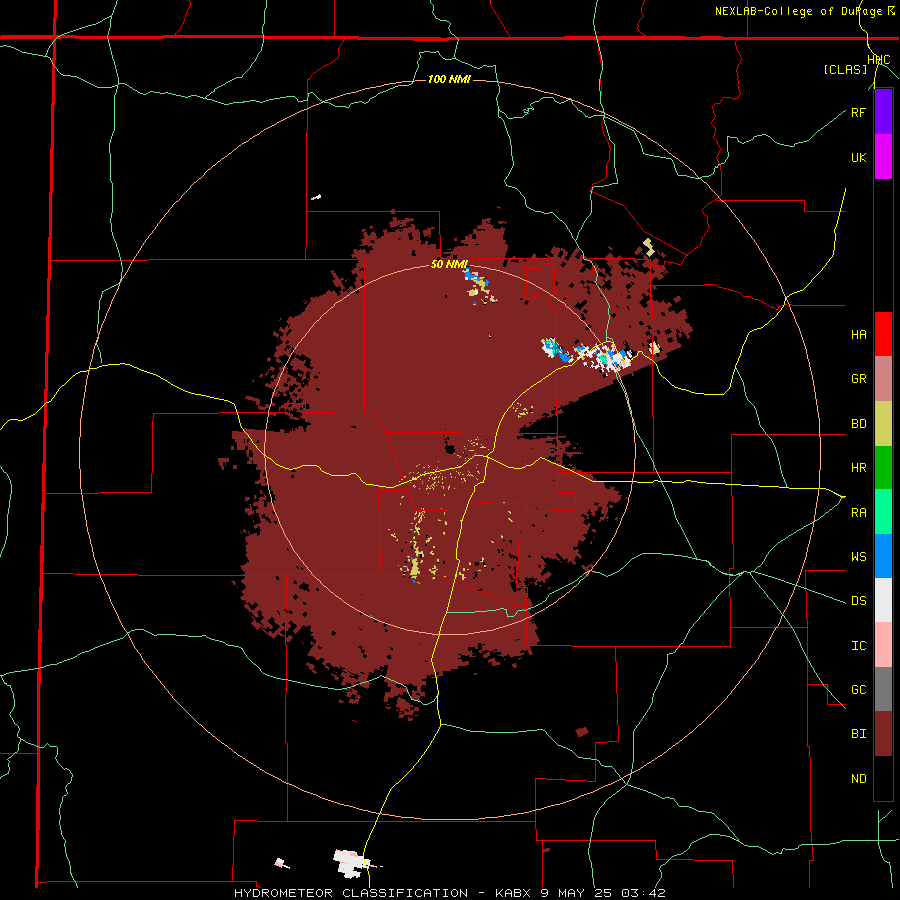The image size is (900, 900).
Task: Click the GC gray legend swatch
Action: 883,689
